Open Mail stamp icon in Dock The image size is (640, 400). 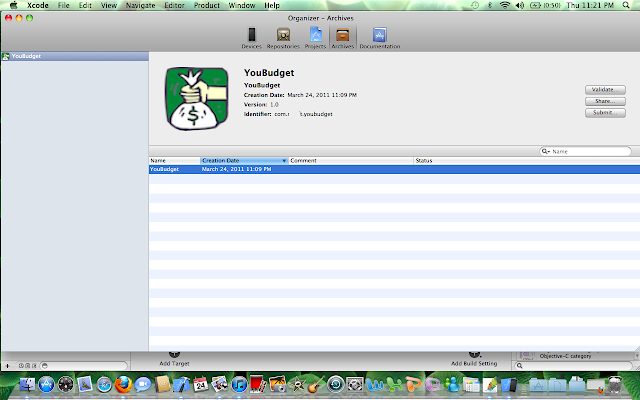85,384
